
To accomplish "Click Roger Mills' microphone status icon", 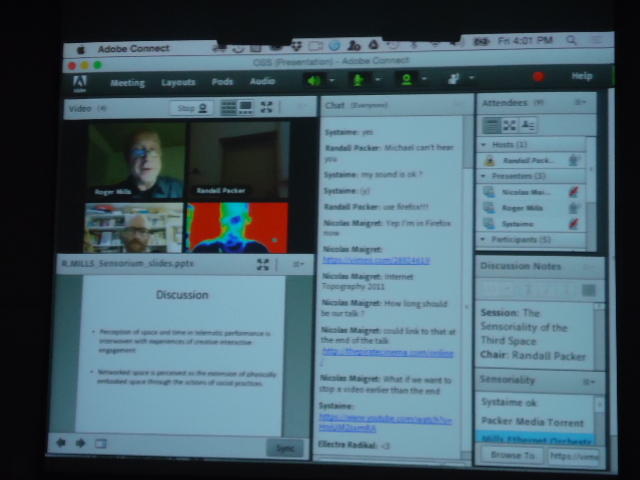I will [x=574, y=208].
